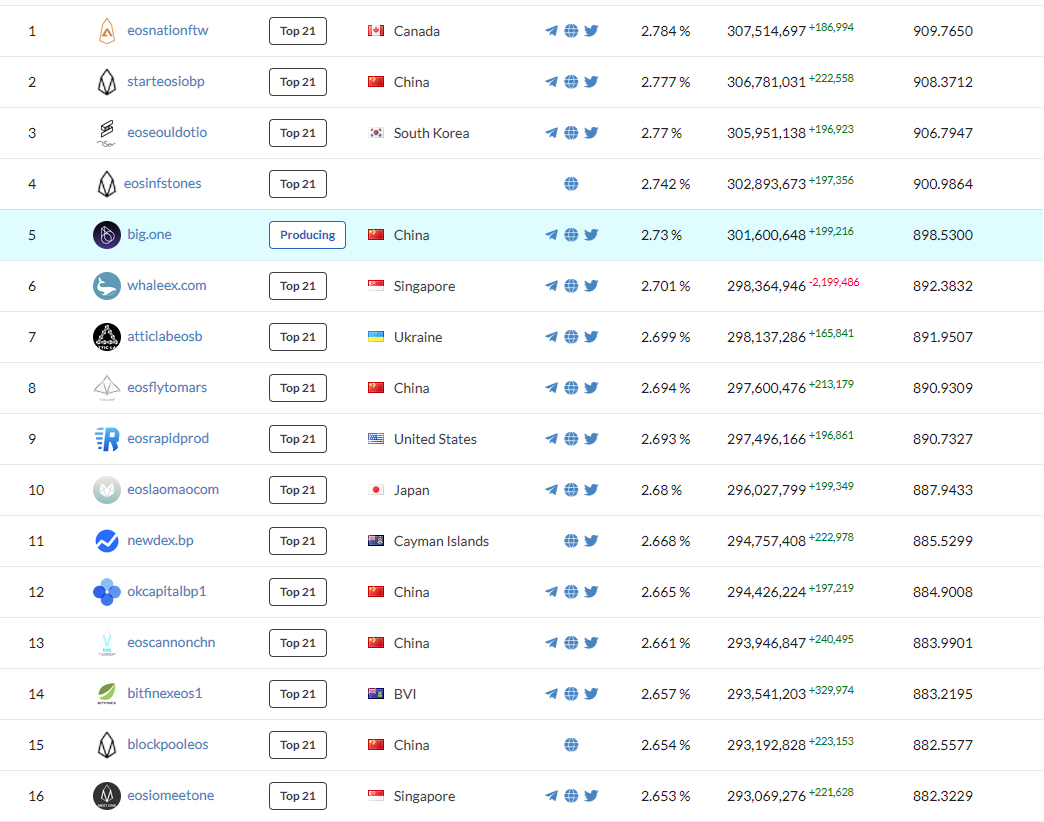The width and height of the screenshot is (1044, 822).
Task: Open whaleex.com website globe icon
Action: 571,286
